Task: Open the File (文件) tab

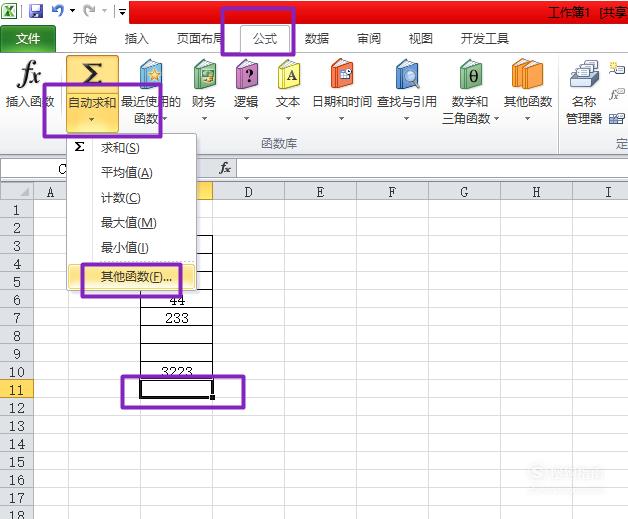Action: pos(28,39)
